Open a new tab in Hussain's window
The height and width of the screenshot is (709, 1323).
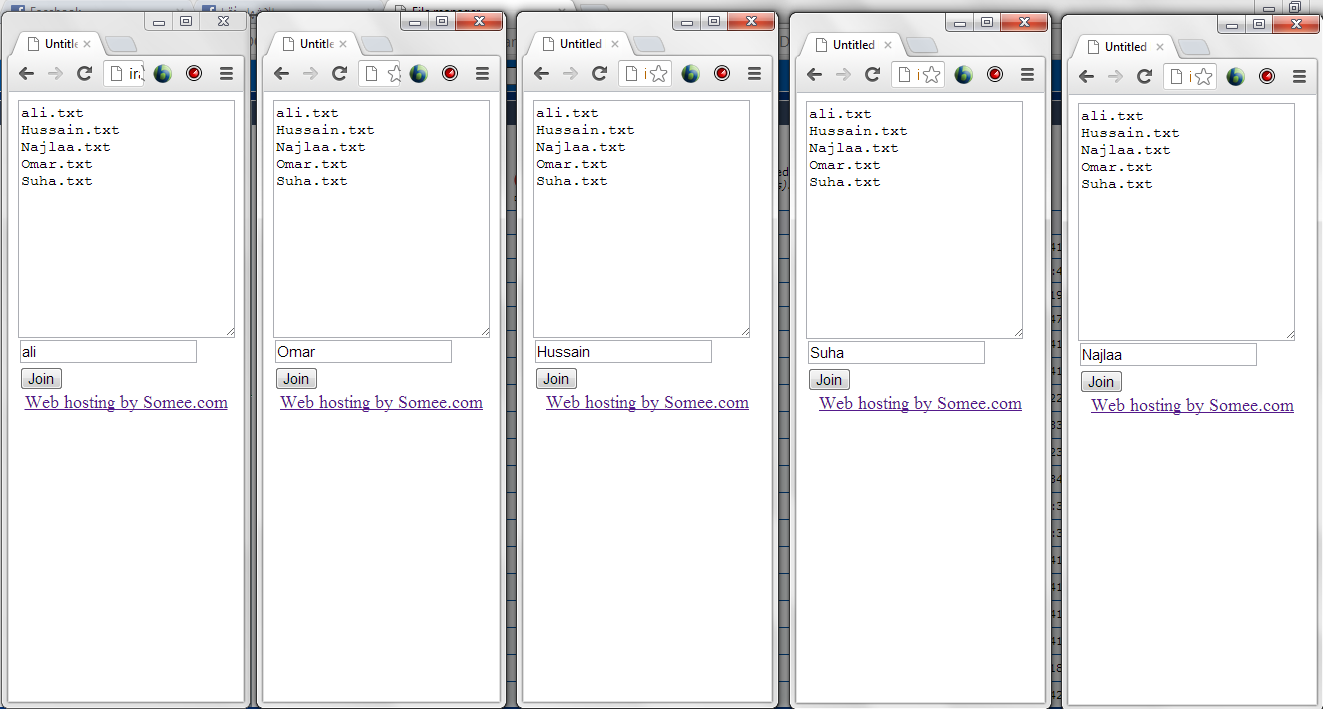pos(648,44)
